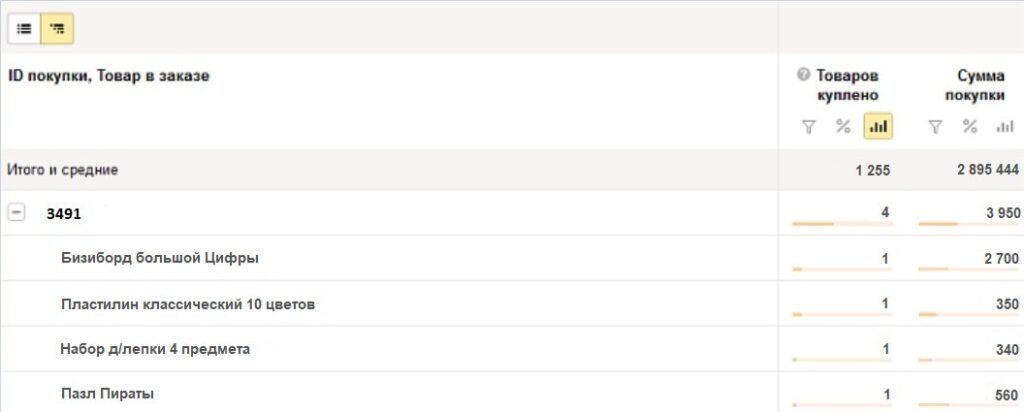
Task: Open filter for Товаров куплено column
Action: tap(809, 127)
